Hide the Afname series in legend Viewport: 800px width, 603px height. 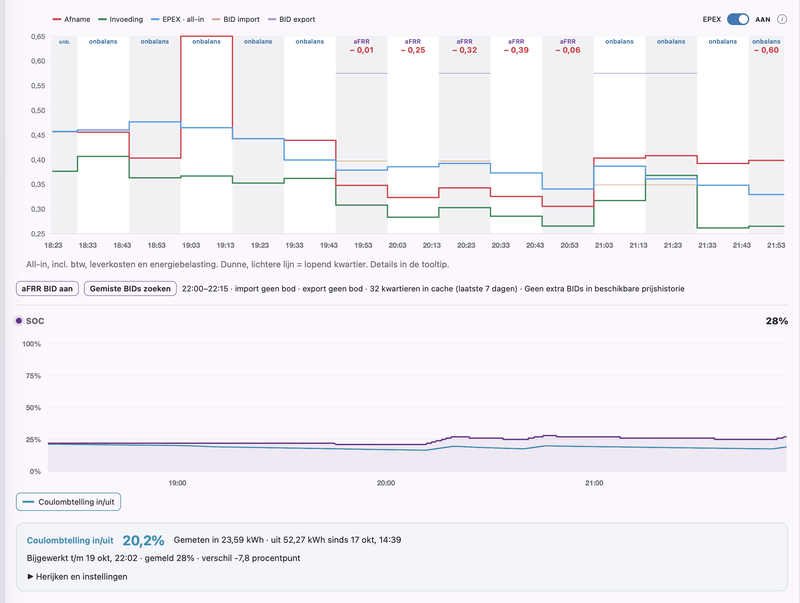tap(71, 19)
